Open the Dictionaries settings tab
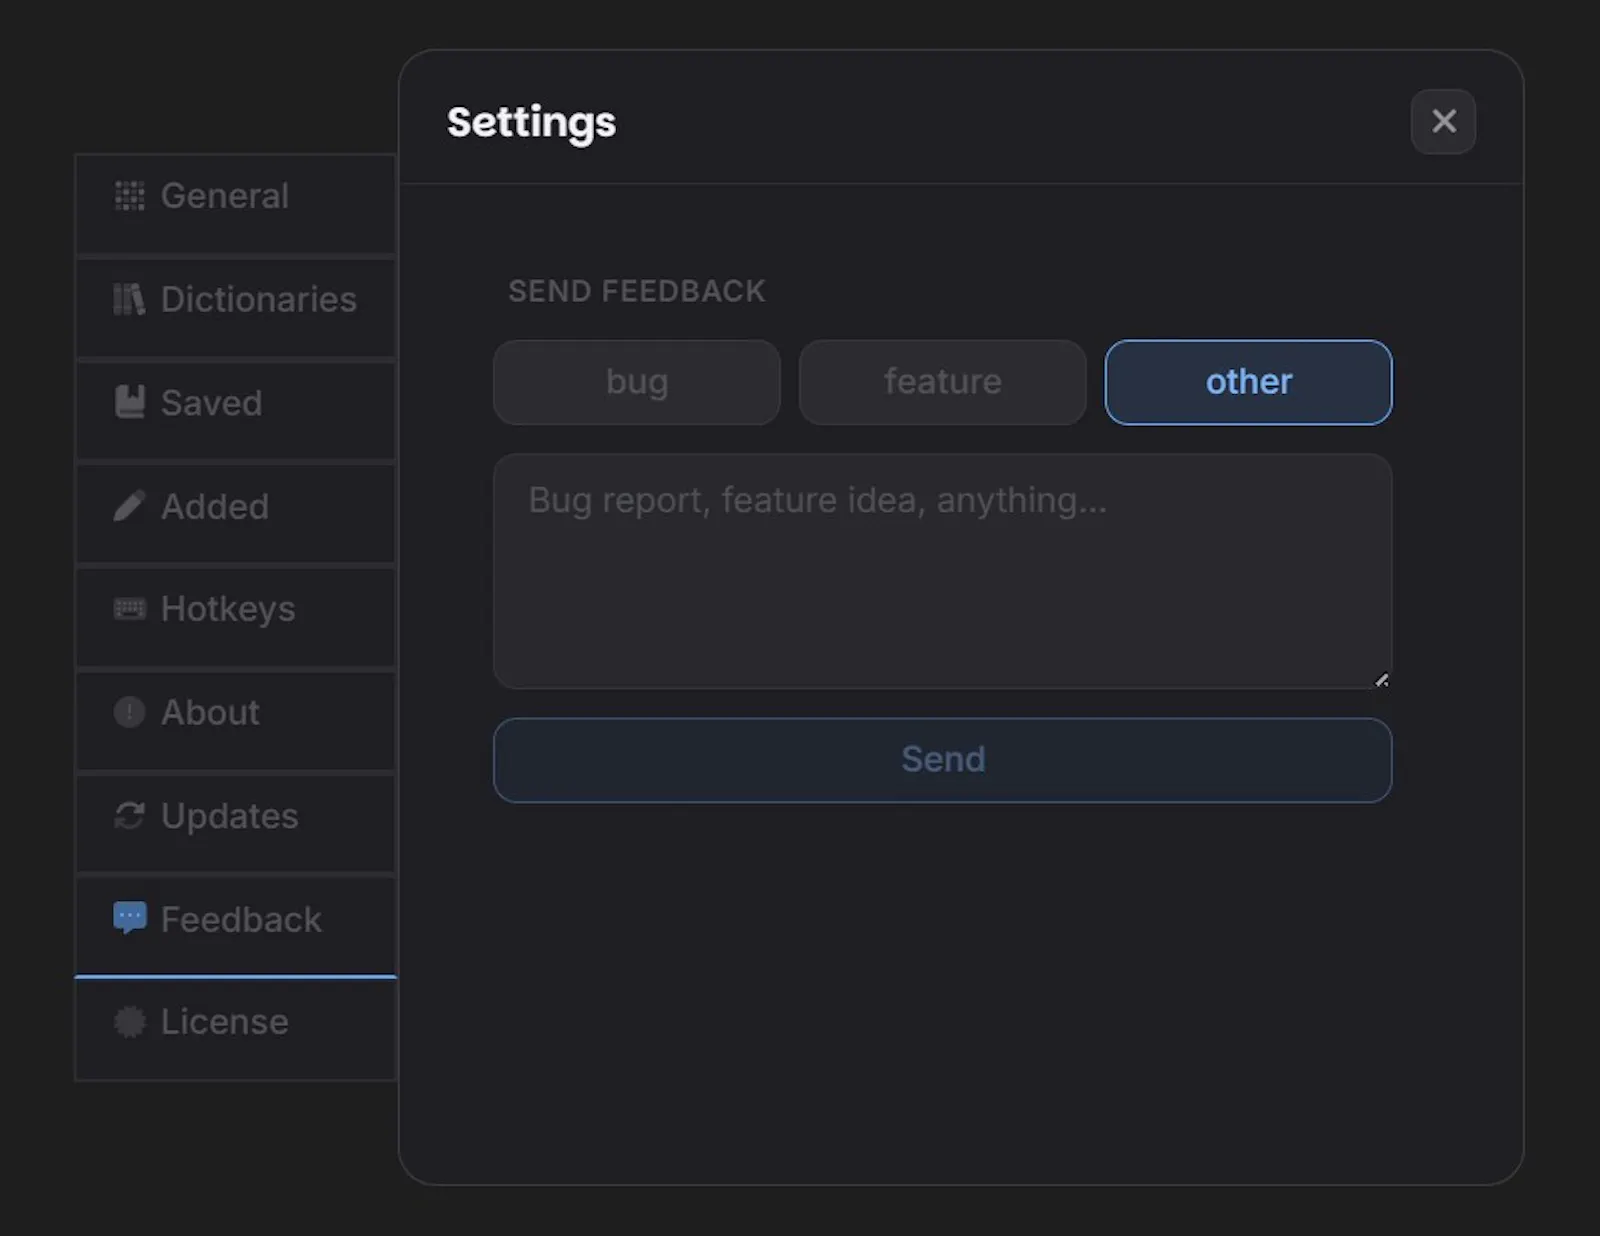This screenshot has width=1600, height=1236. 236,307
